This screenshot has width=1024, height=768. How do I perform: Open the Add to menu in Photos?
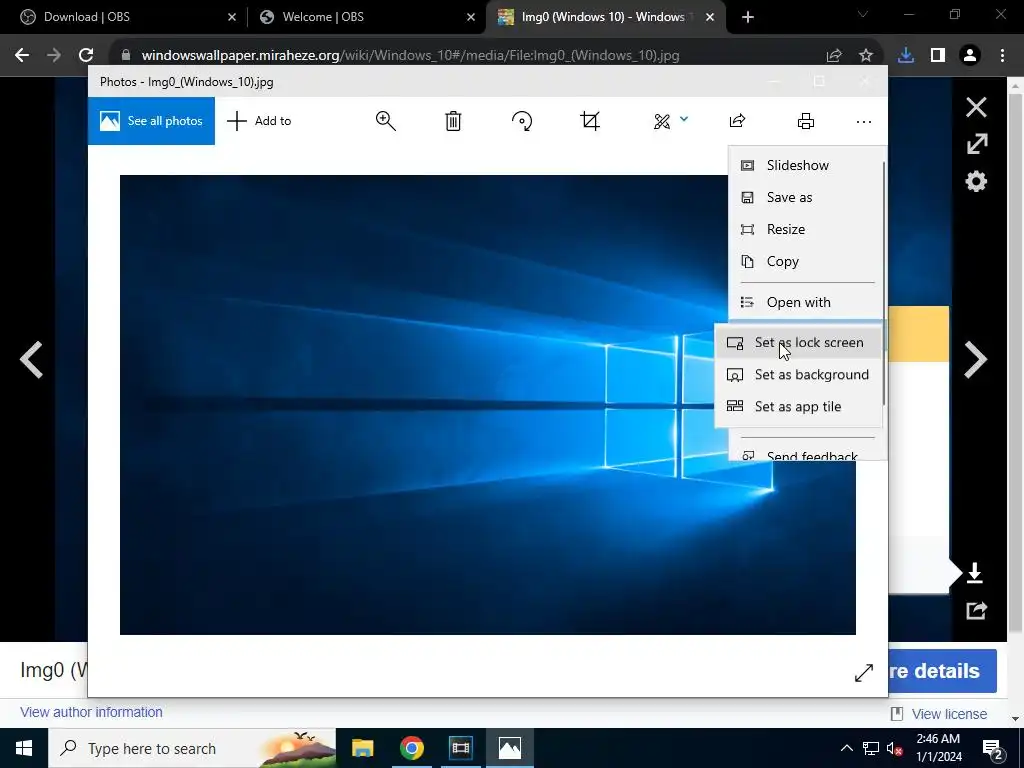[x=259, y=121]
